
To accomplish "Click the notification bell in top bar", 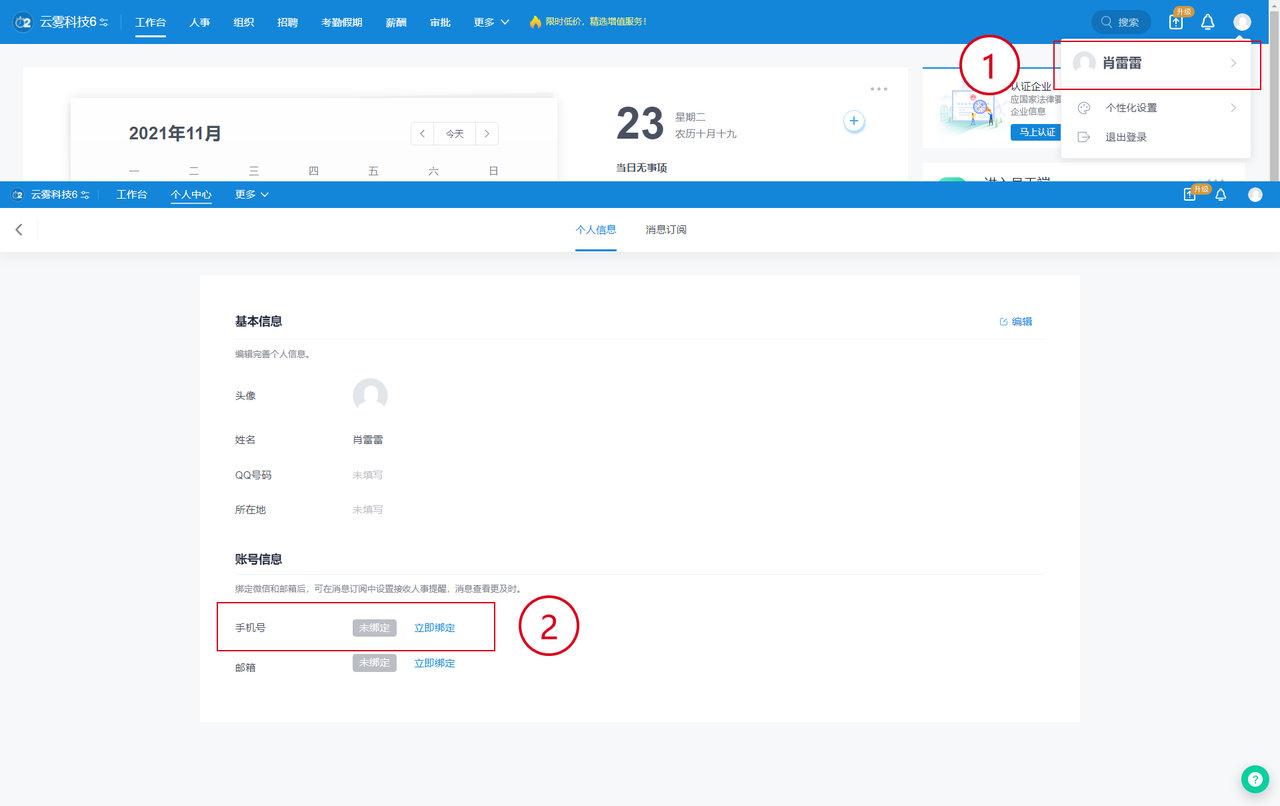I will [1208, 22].
